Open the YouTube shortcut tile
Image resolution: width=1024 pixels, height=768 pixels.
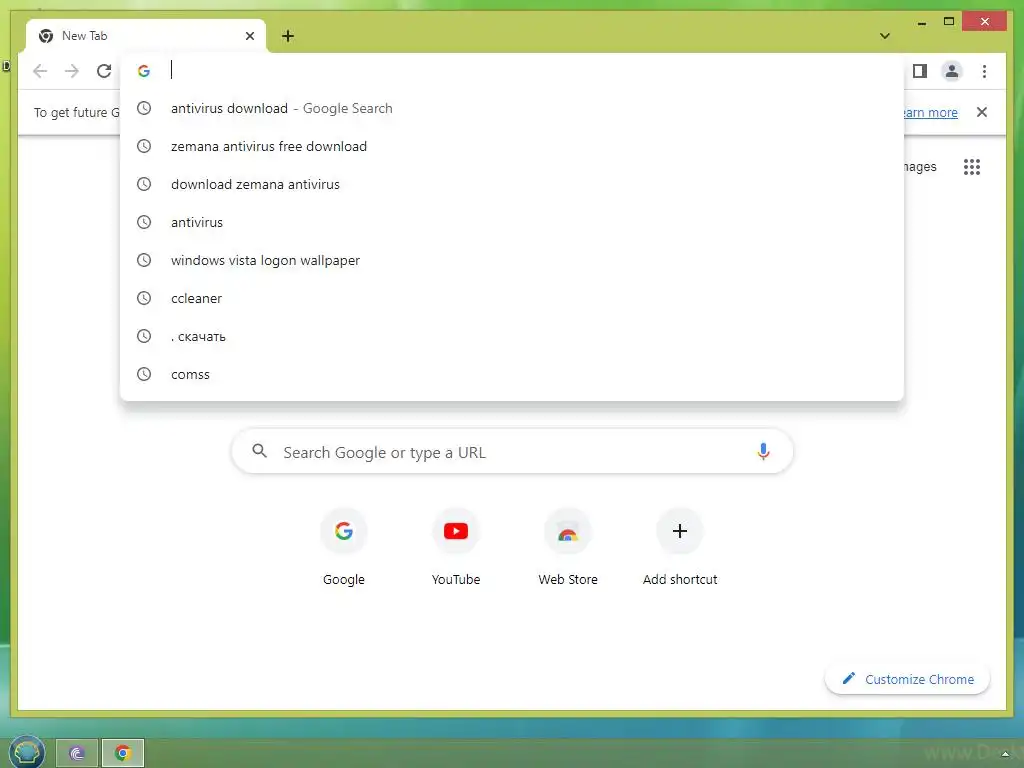pos(456,547)
